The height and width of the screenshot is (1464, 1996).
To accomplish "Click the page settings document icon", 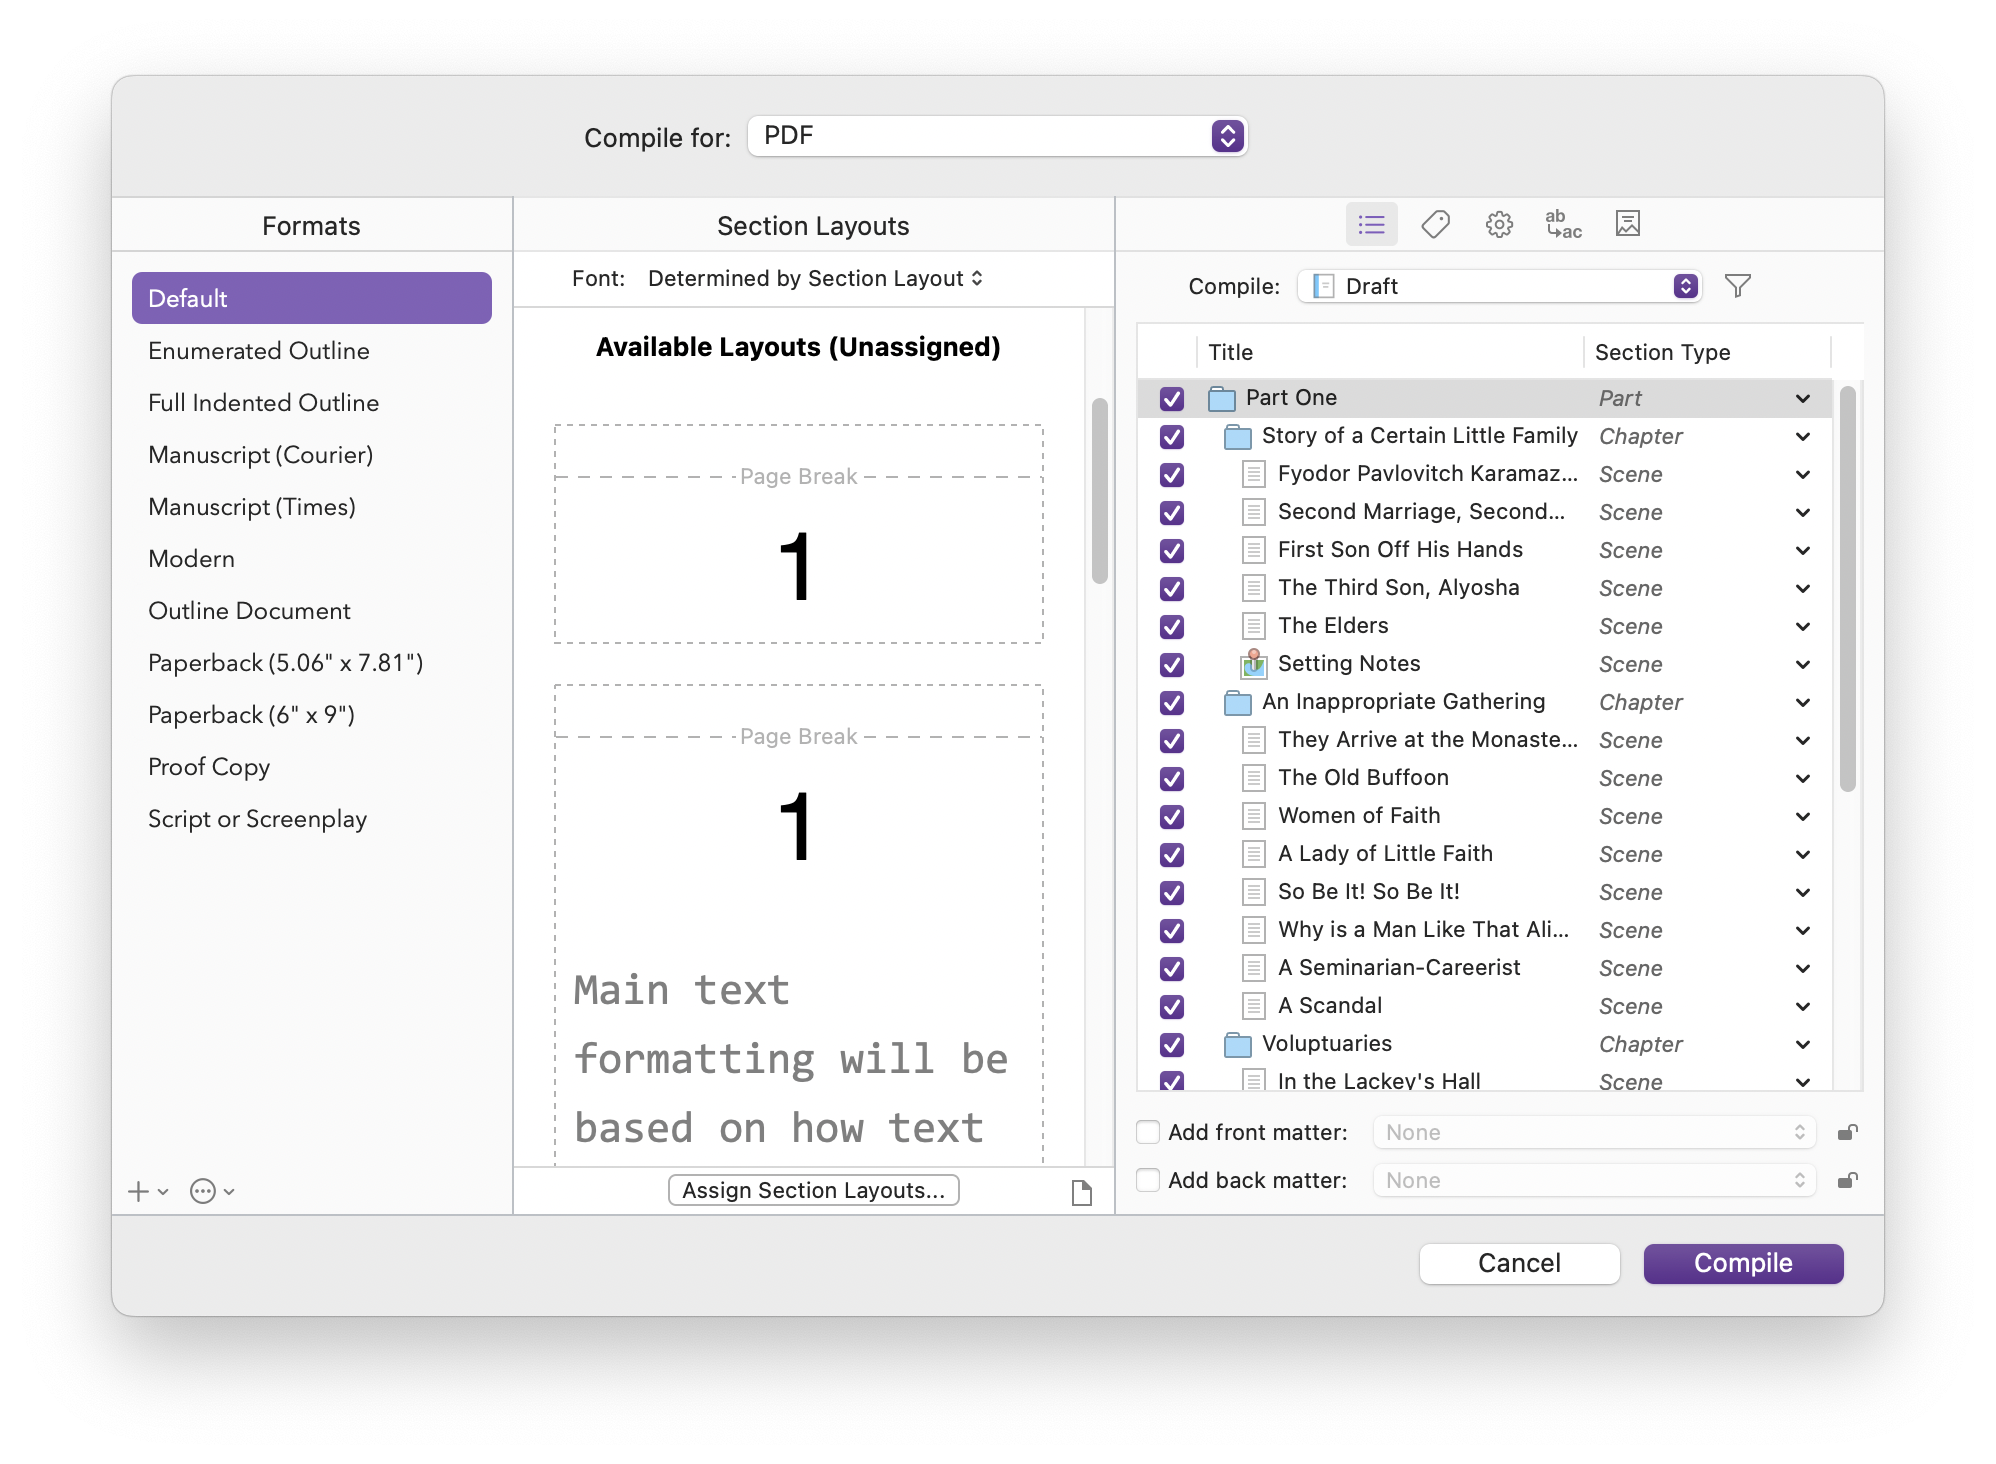I will (1081, 1192).
